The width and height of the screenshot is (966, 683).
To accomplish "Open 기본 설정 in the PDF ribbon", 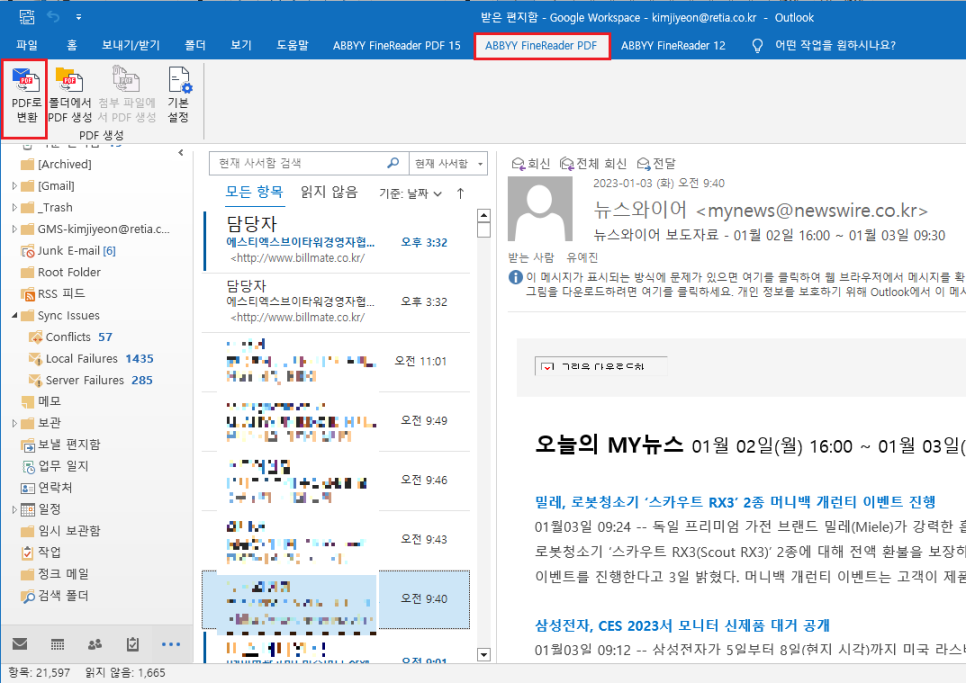I will pyautogui.click(x=179, y=96).
